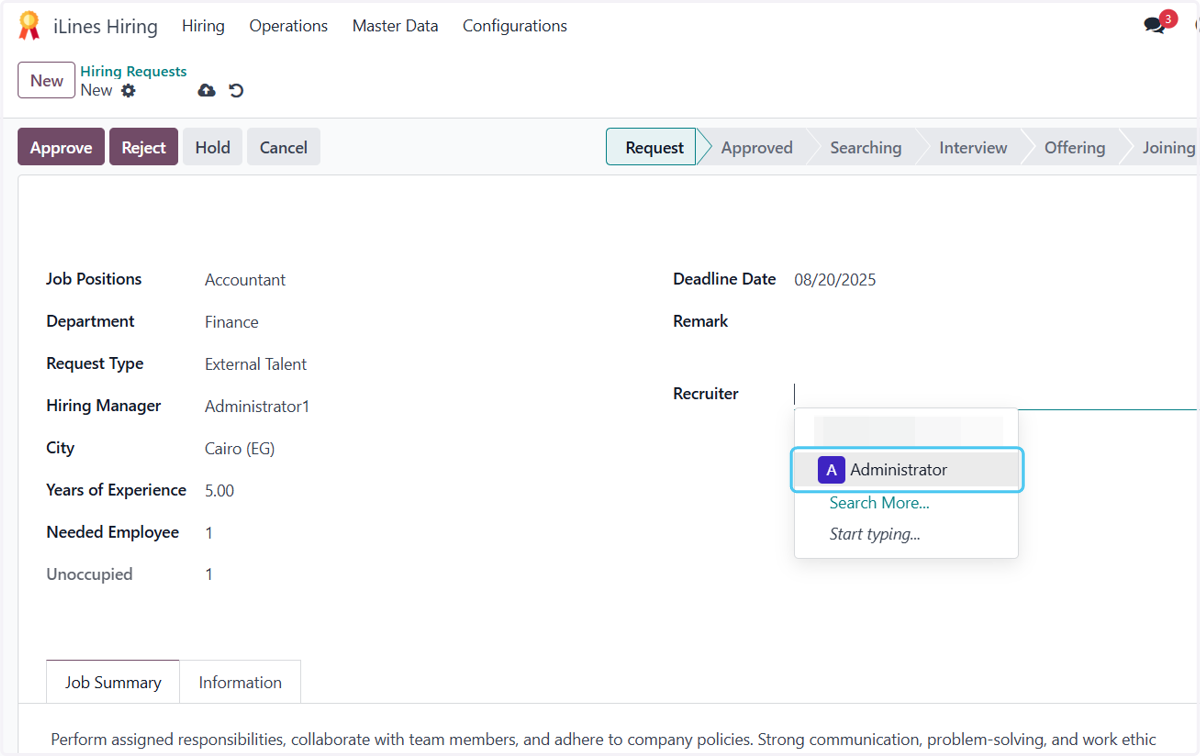Open Job Positions field showing Accountant
The image size is (1200, 756).
click(245, 280)
